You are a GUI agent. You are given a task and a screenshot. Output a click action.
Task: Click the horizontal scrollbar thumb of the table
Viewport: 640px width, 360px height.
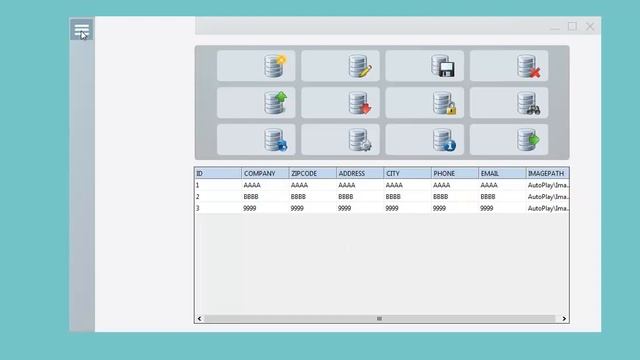tap(380, 318)
